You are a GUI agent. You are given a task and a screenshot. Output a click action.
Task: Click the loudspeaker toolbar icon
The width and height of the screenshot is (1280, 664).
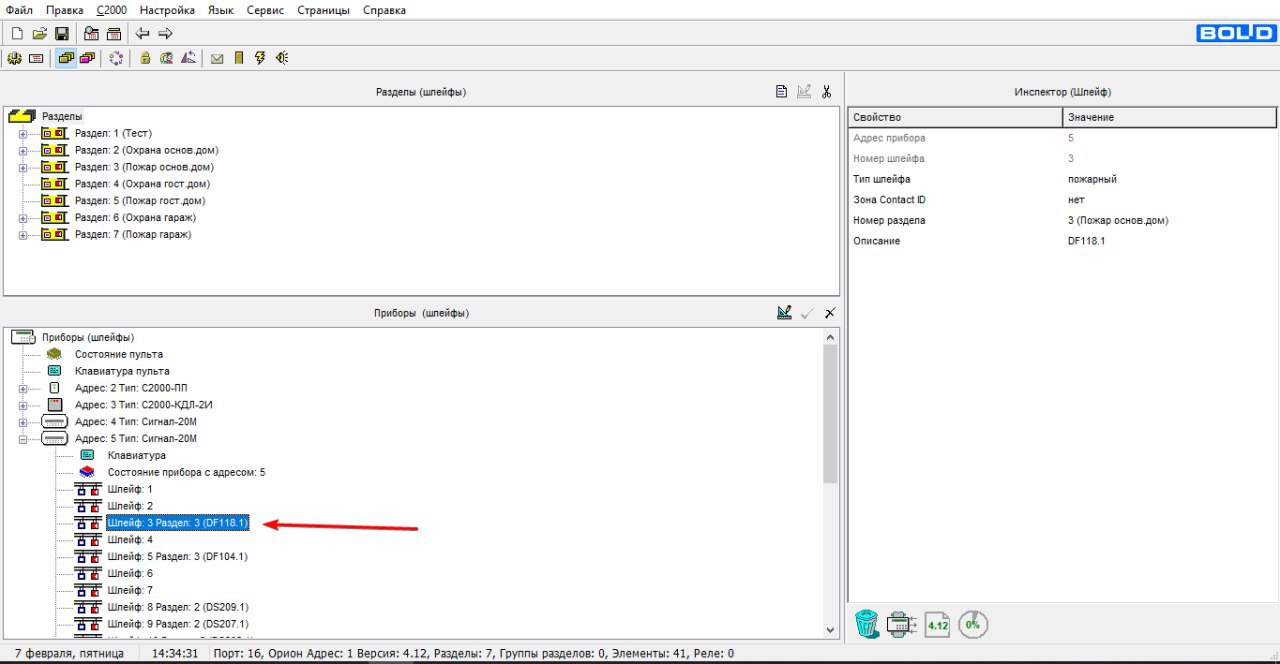tap(282, 58)
